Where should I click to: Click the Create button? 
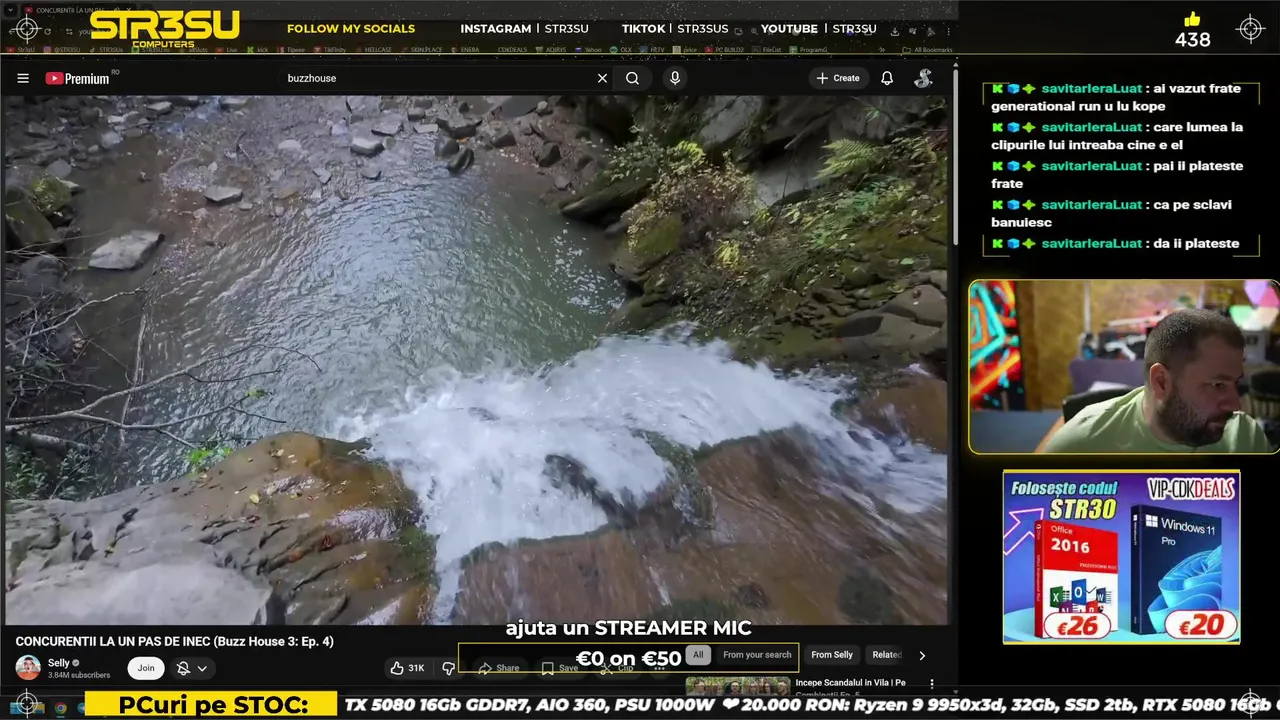coord(838,78)
